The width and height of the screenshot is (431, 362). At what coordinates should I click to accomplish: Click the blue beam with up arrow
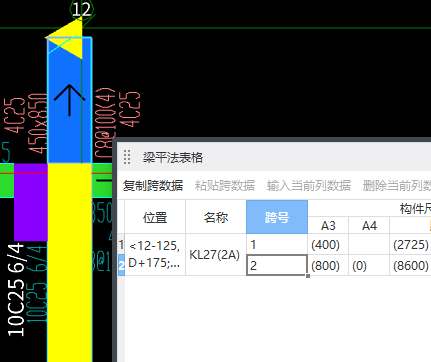coord(69,100)
